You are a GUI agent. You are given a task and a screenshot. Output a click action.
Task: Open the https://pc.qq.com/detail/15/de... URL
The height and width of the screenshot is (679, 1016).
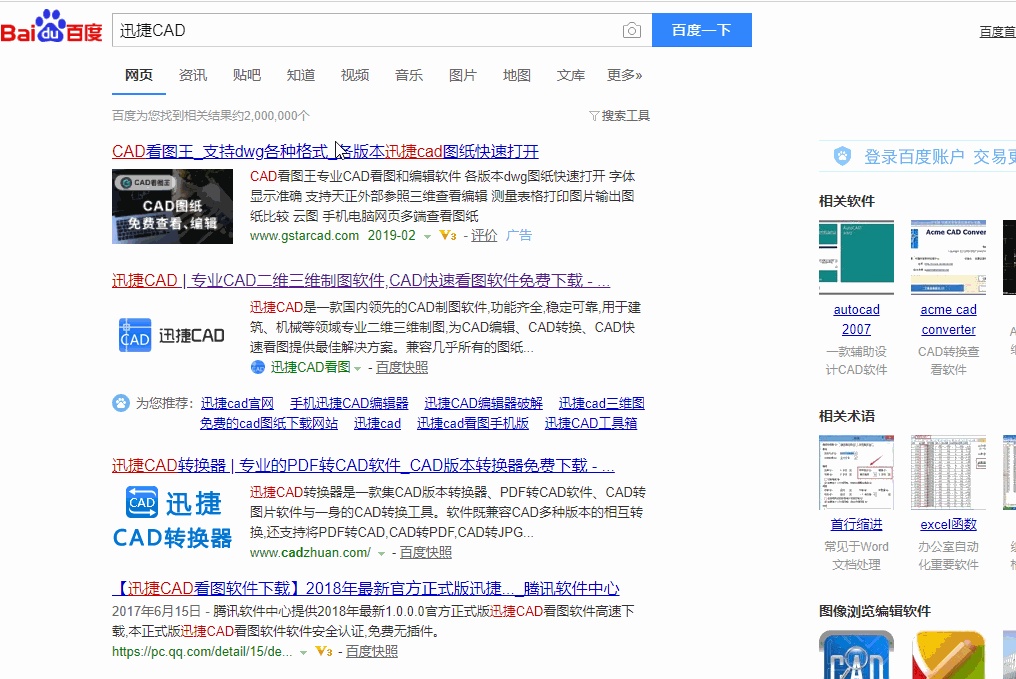202,651
